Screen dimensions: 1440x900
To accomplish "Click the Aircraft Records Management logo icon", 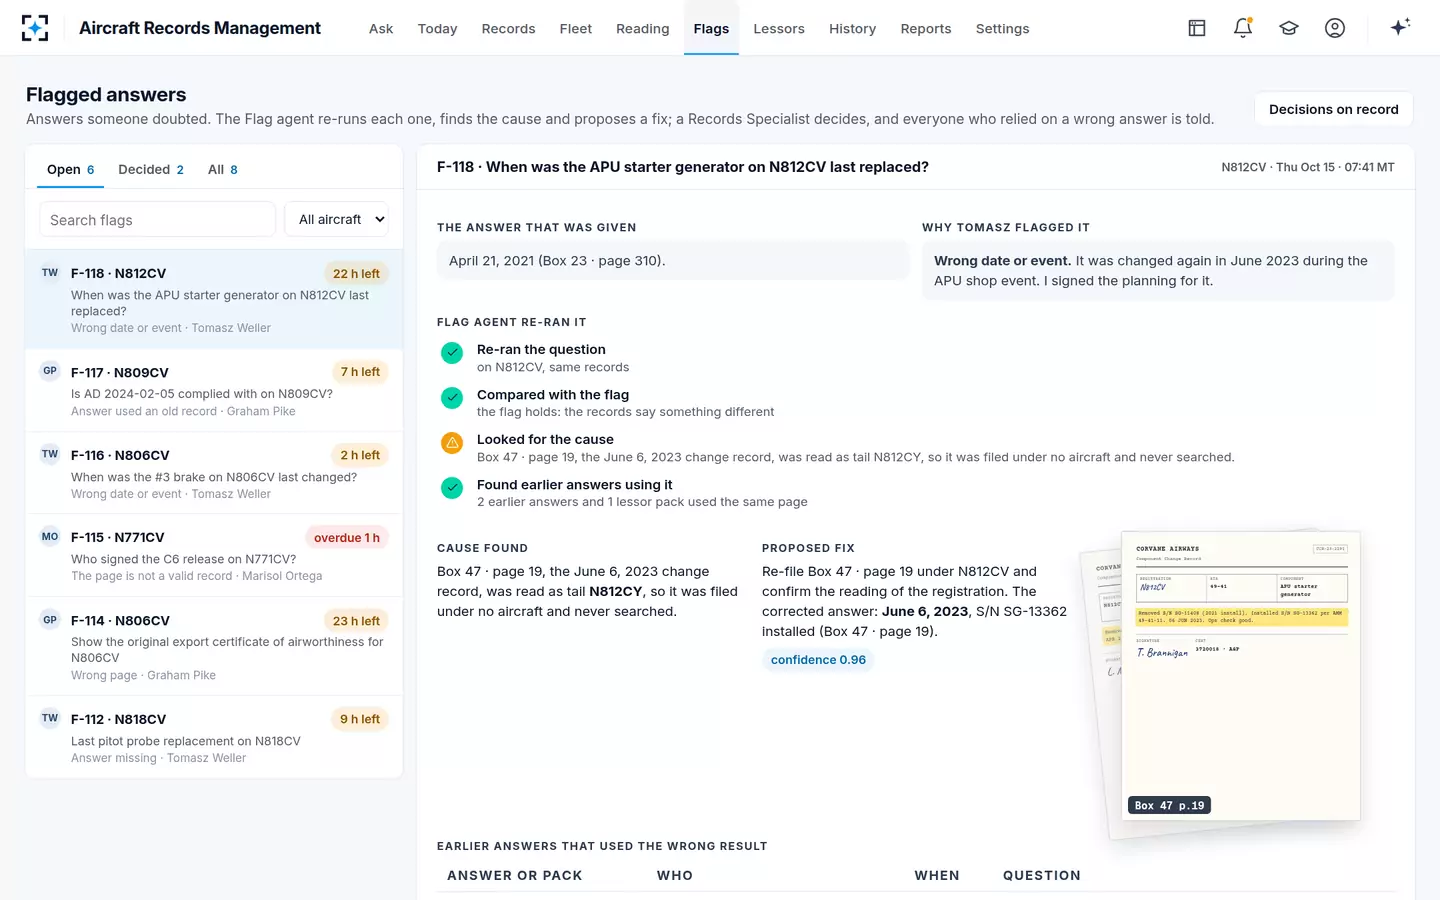I will click(x=35, y=28).
